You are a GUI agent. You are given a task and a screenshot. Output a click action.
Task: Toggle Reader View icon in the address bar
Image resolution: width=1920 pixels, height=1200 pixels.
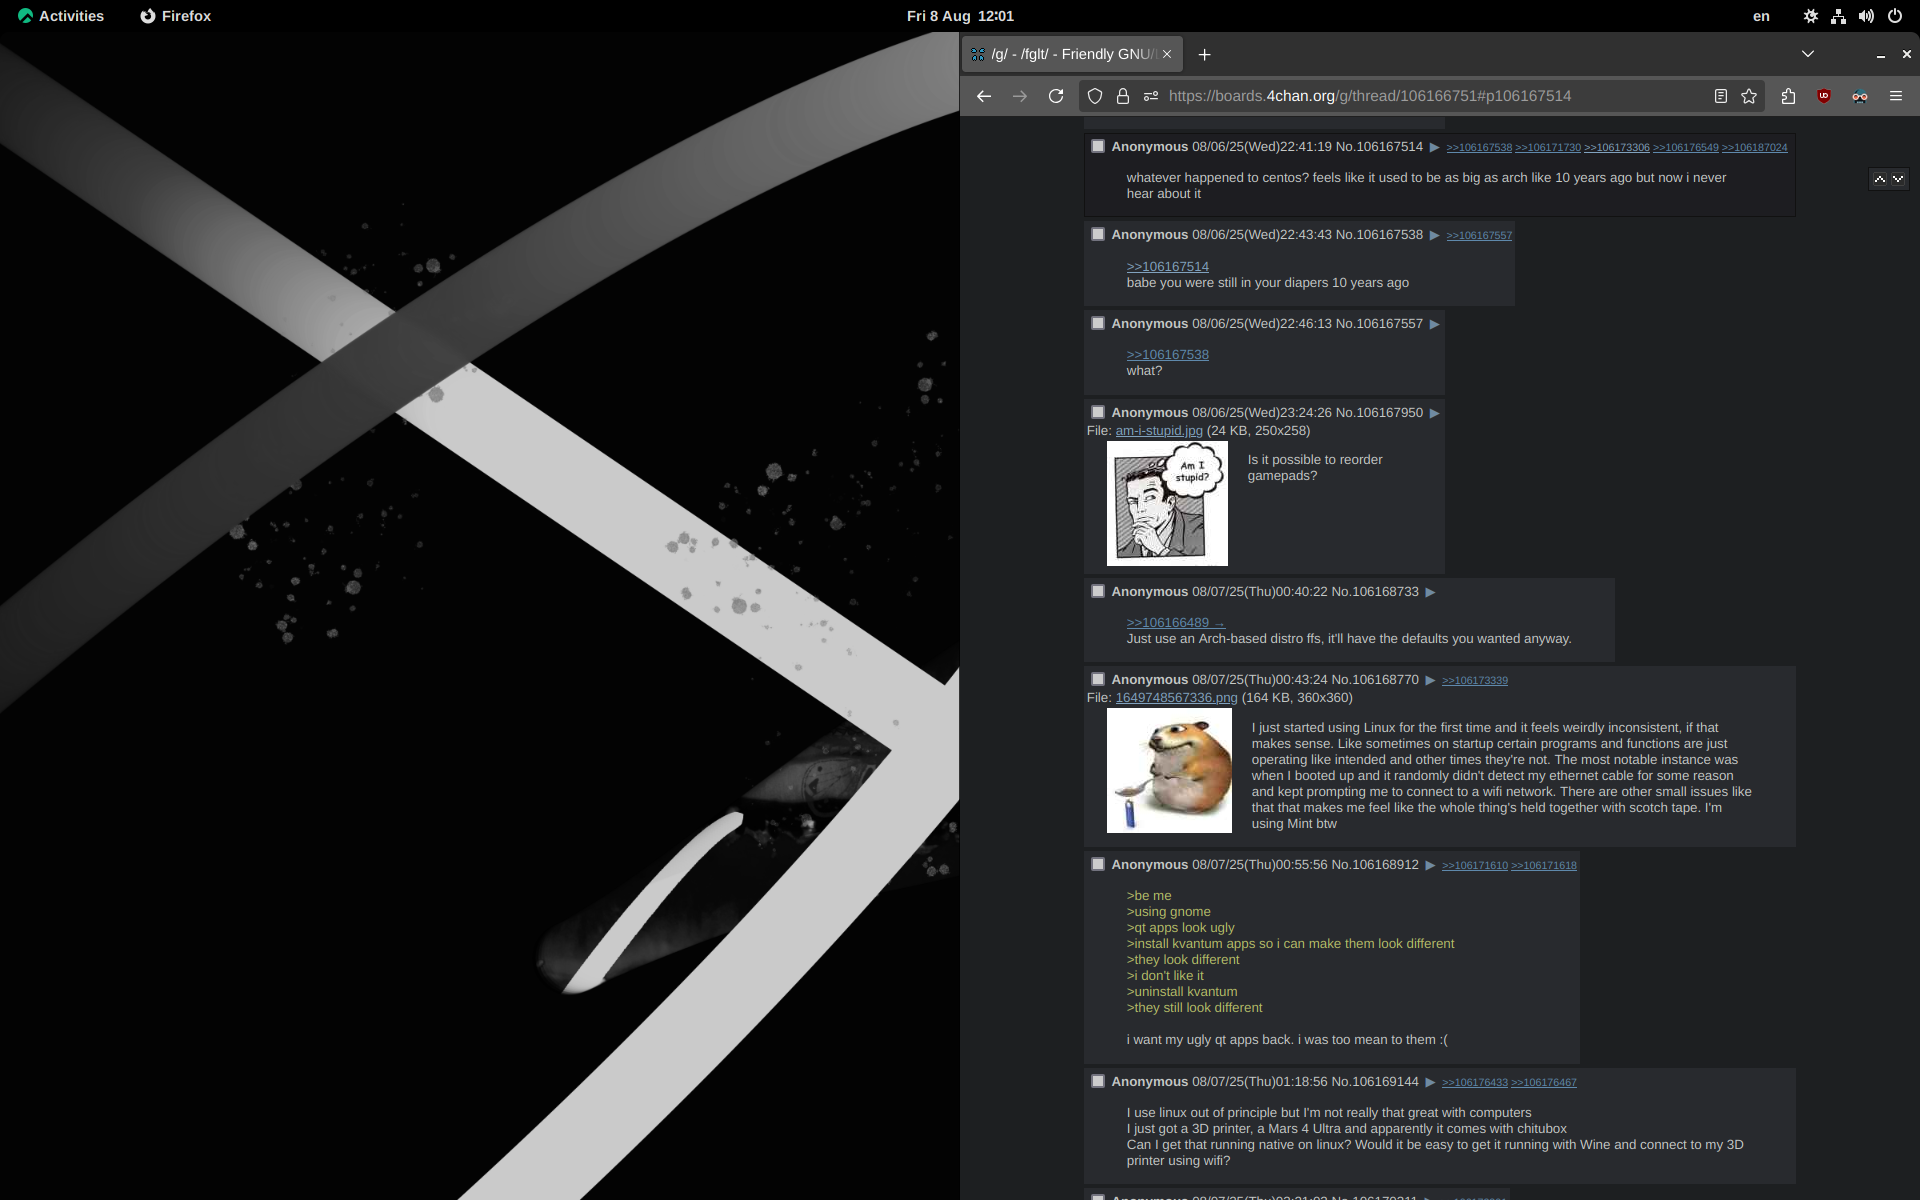pos(1721,96)
